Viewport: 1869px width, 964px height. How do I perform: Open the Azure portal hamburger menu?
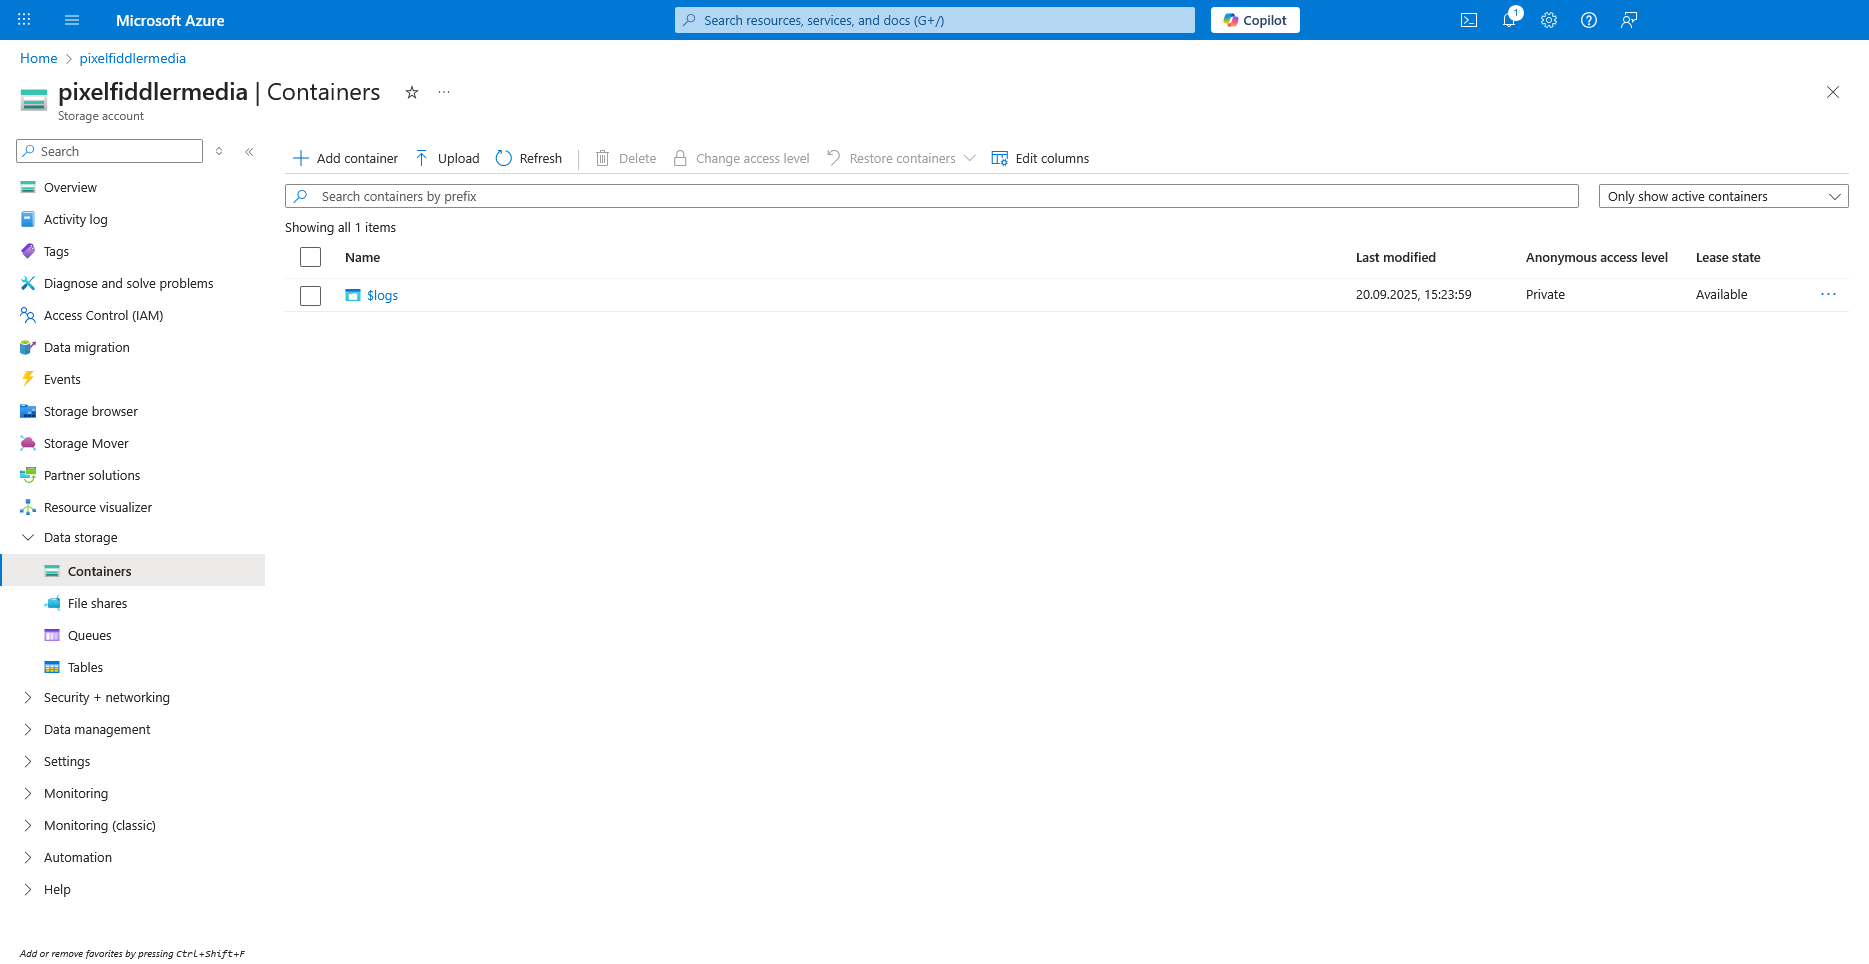click(x=72, y=20)
